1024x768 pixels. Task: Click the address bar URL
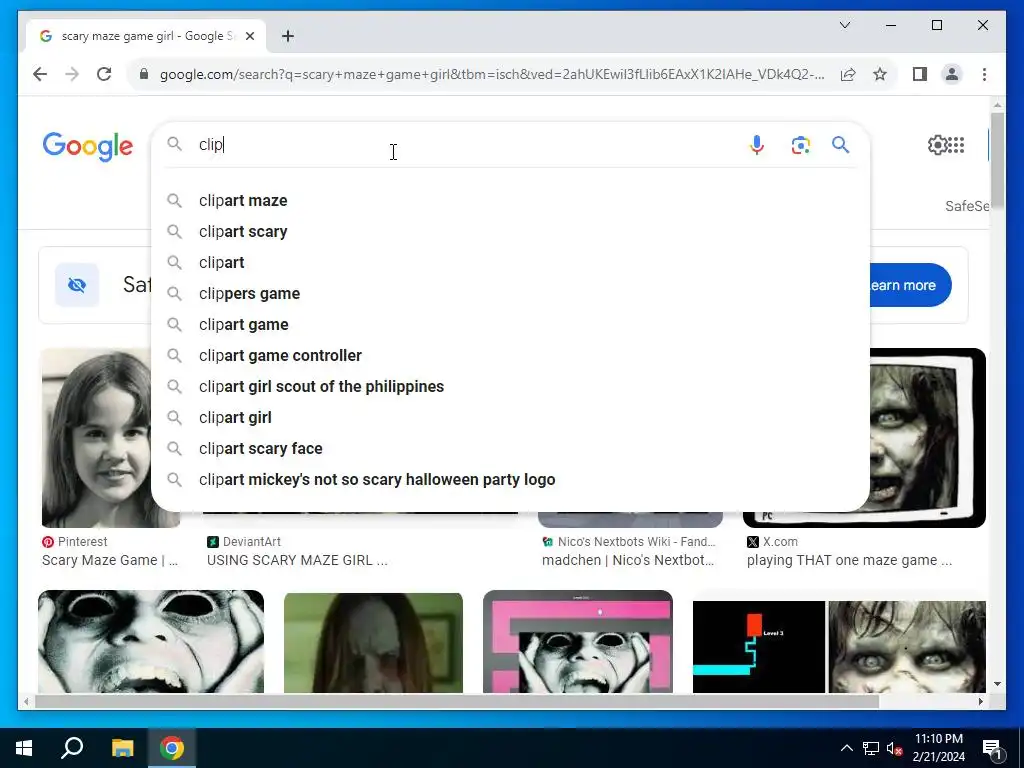492,74
